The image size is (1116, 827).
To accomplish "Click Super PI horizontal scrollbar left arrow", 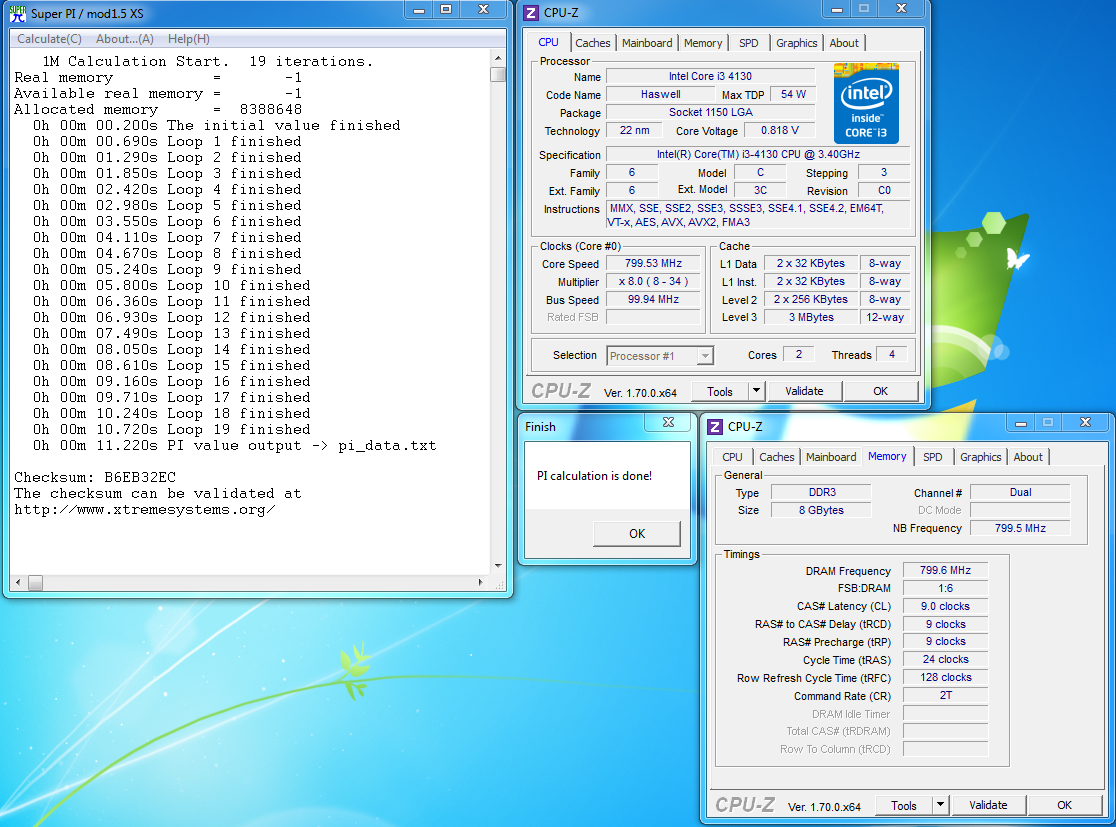I will (19, 582).
